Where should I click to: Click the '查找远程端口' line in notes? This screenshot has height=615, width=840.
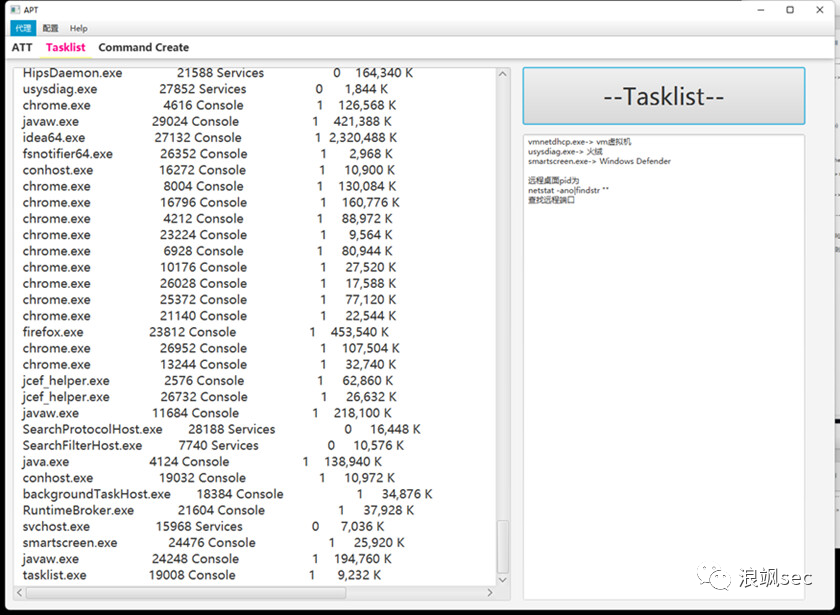[551, 200]
